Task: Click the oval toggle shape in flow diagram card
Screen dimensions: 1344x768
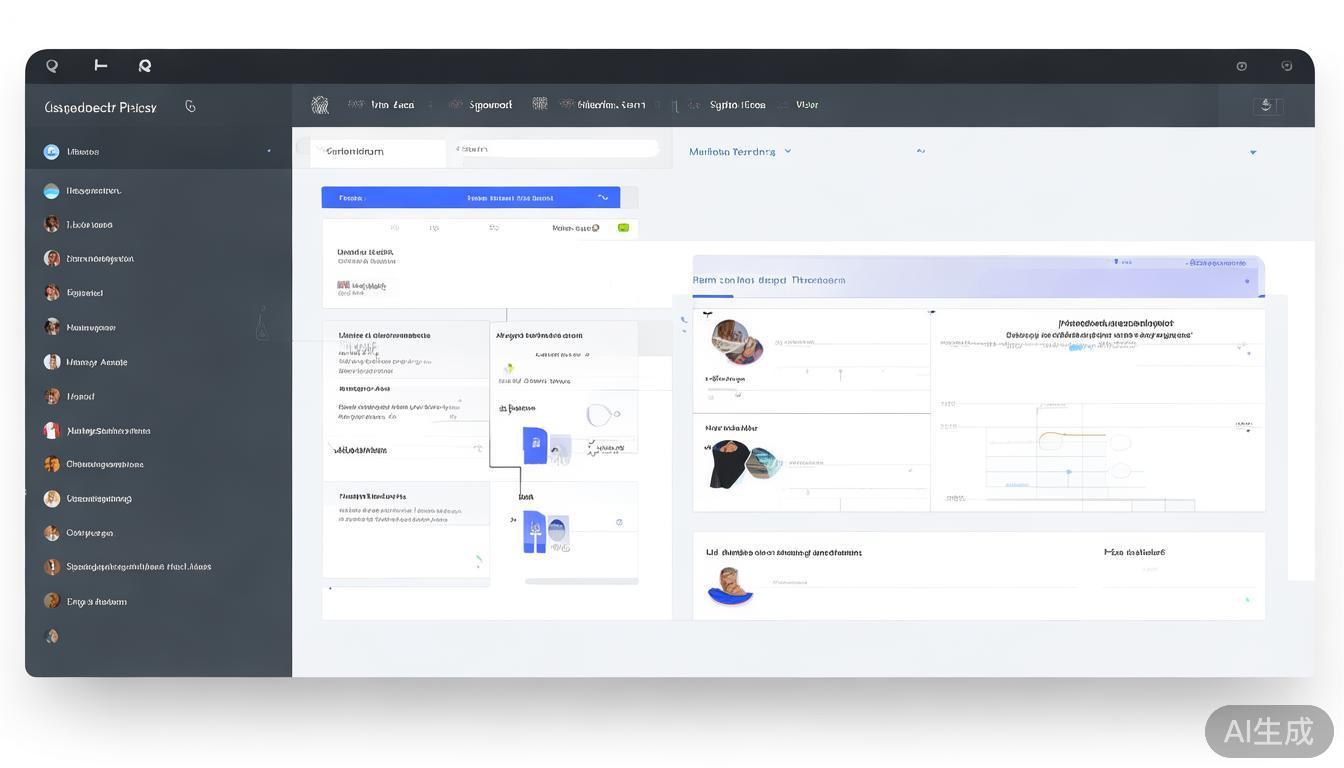Action: [x=601, y=414]
